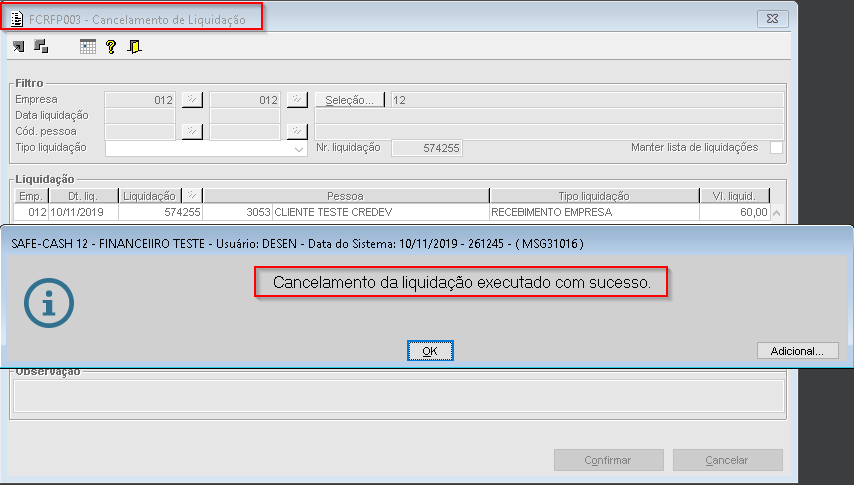This screenshot has width=854, height=485.
Task: Click the second Data liquidação field
Action: point(245,116)
